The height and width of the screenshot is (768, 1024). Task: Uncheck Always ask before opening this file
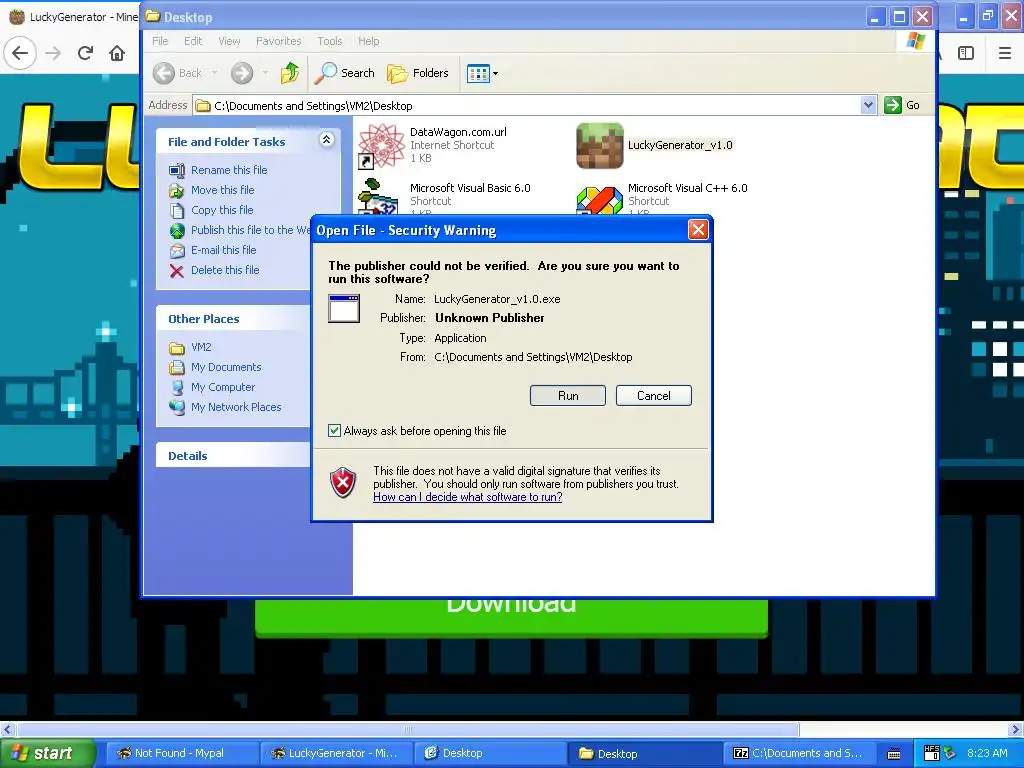pos(334,430)
